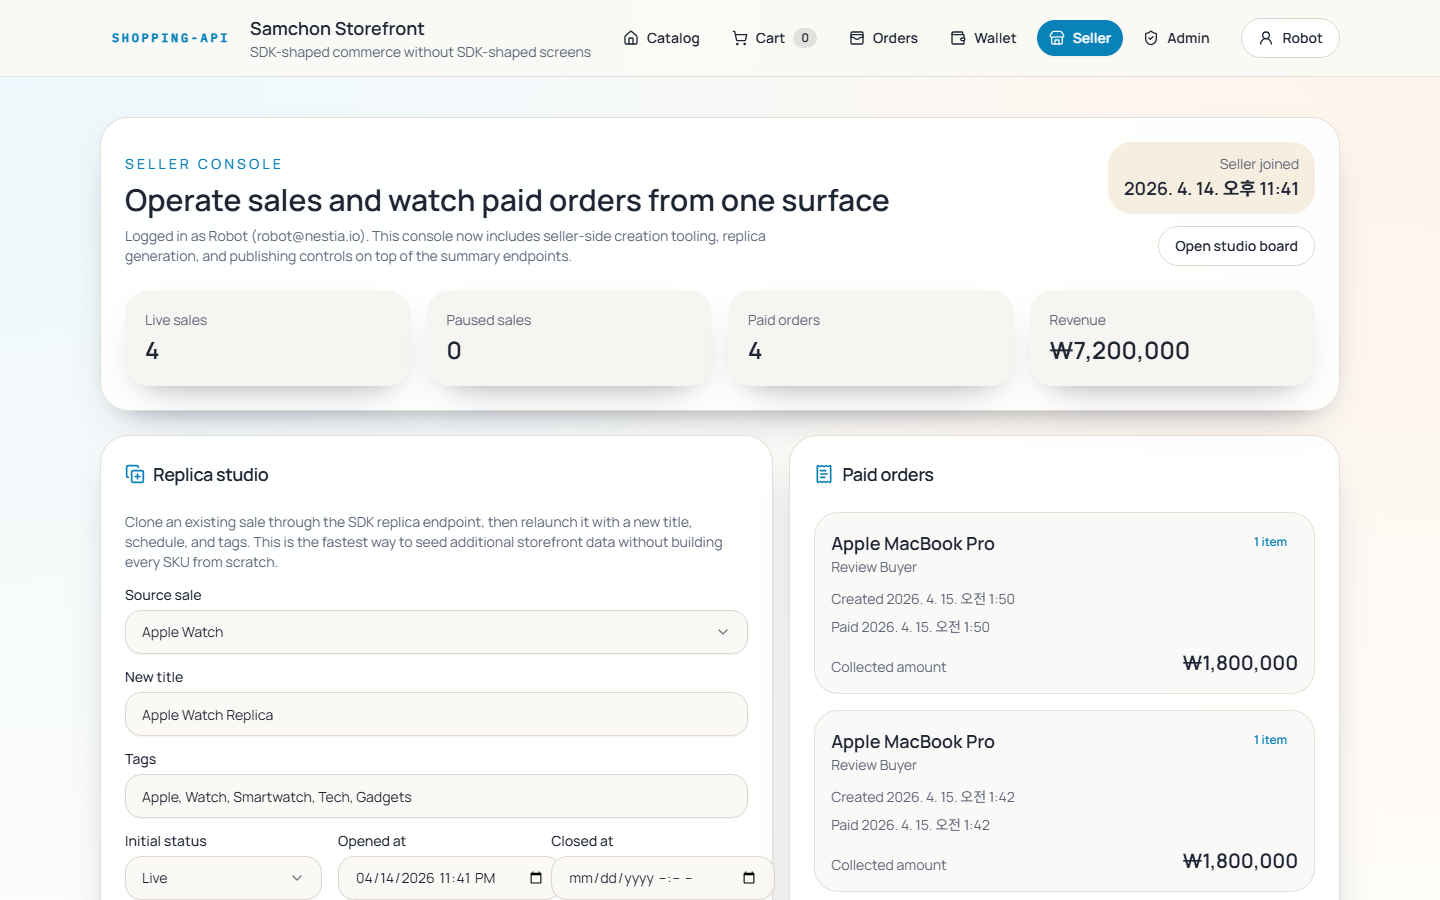Click the Wallet icon in navbar

(958, 38)
